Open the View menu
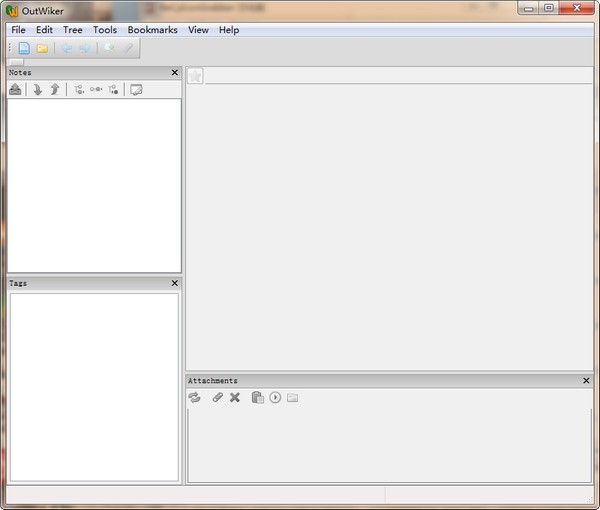 click(198, 30)
